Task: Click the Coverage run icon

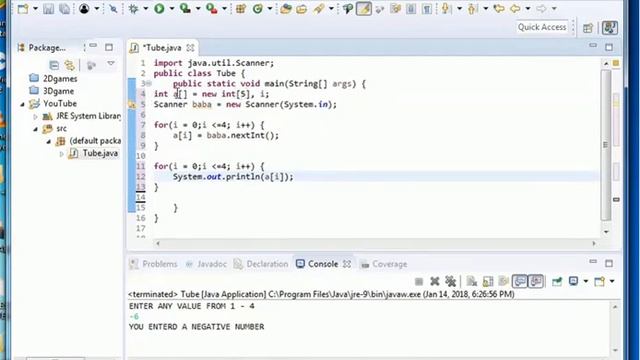Action: (x=186, y=9)
